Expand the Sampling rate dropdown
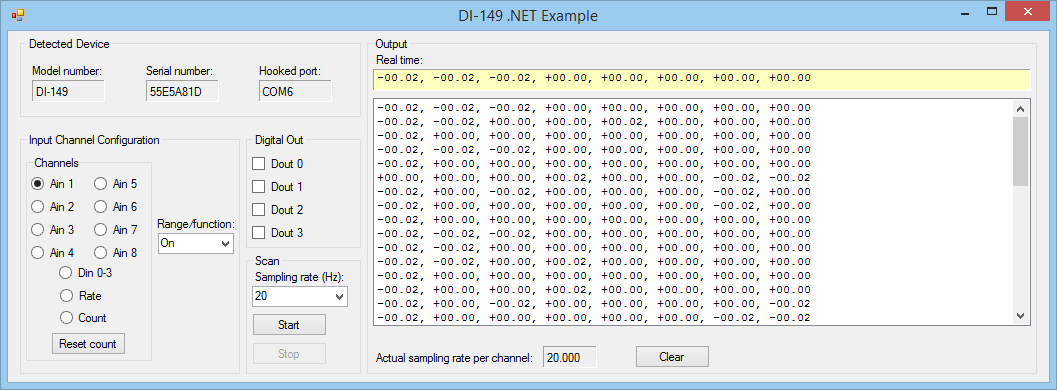Viewport: 1057px width, 390px height. (300, 296)
